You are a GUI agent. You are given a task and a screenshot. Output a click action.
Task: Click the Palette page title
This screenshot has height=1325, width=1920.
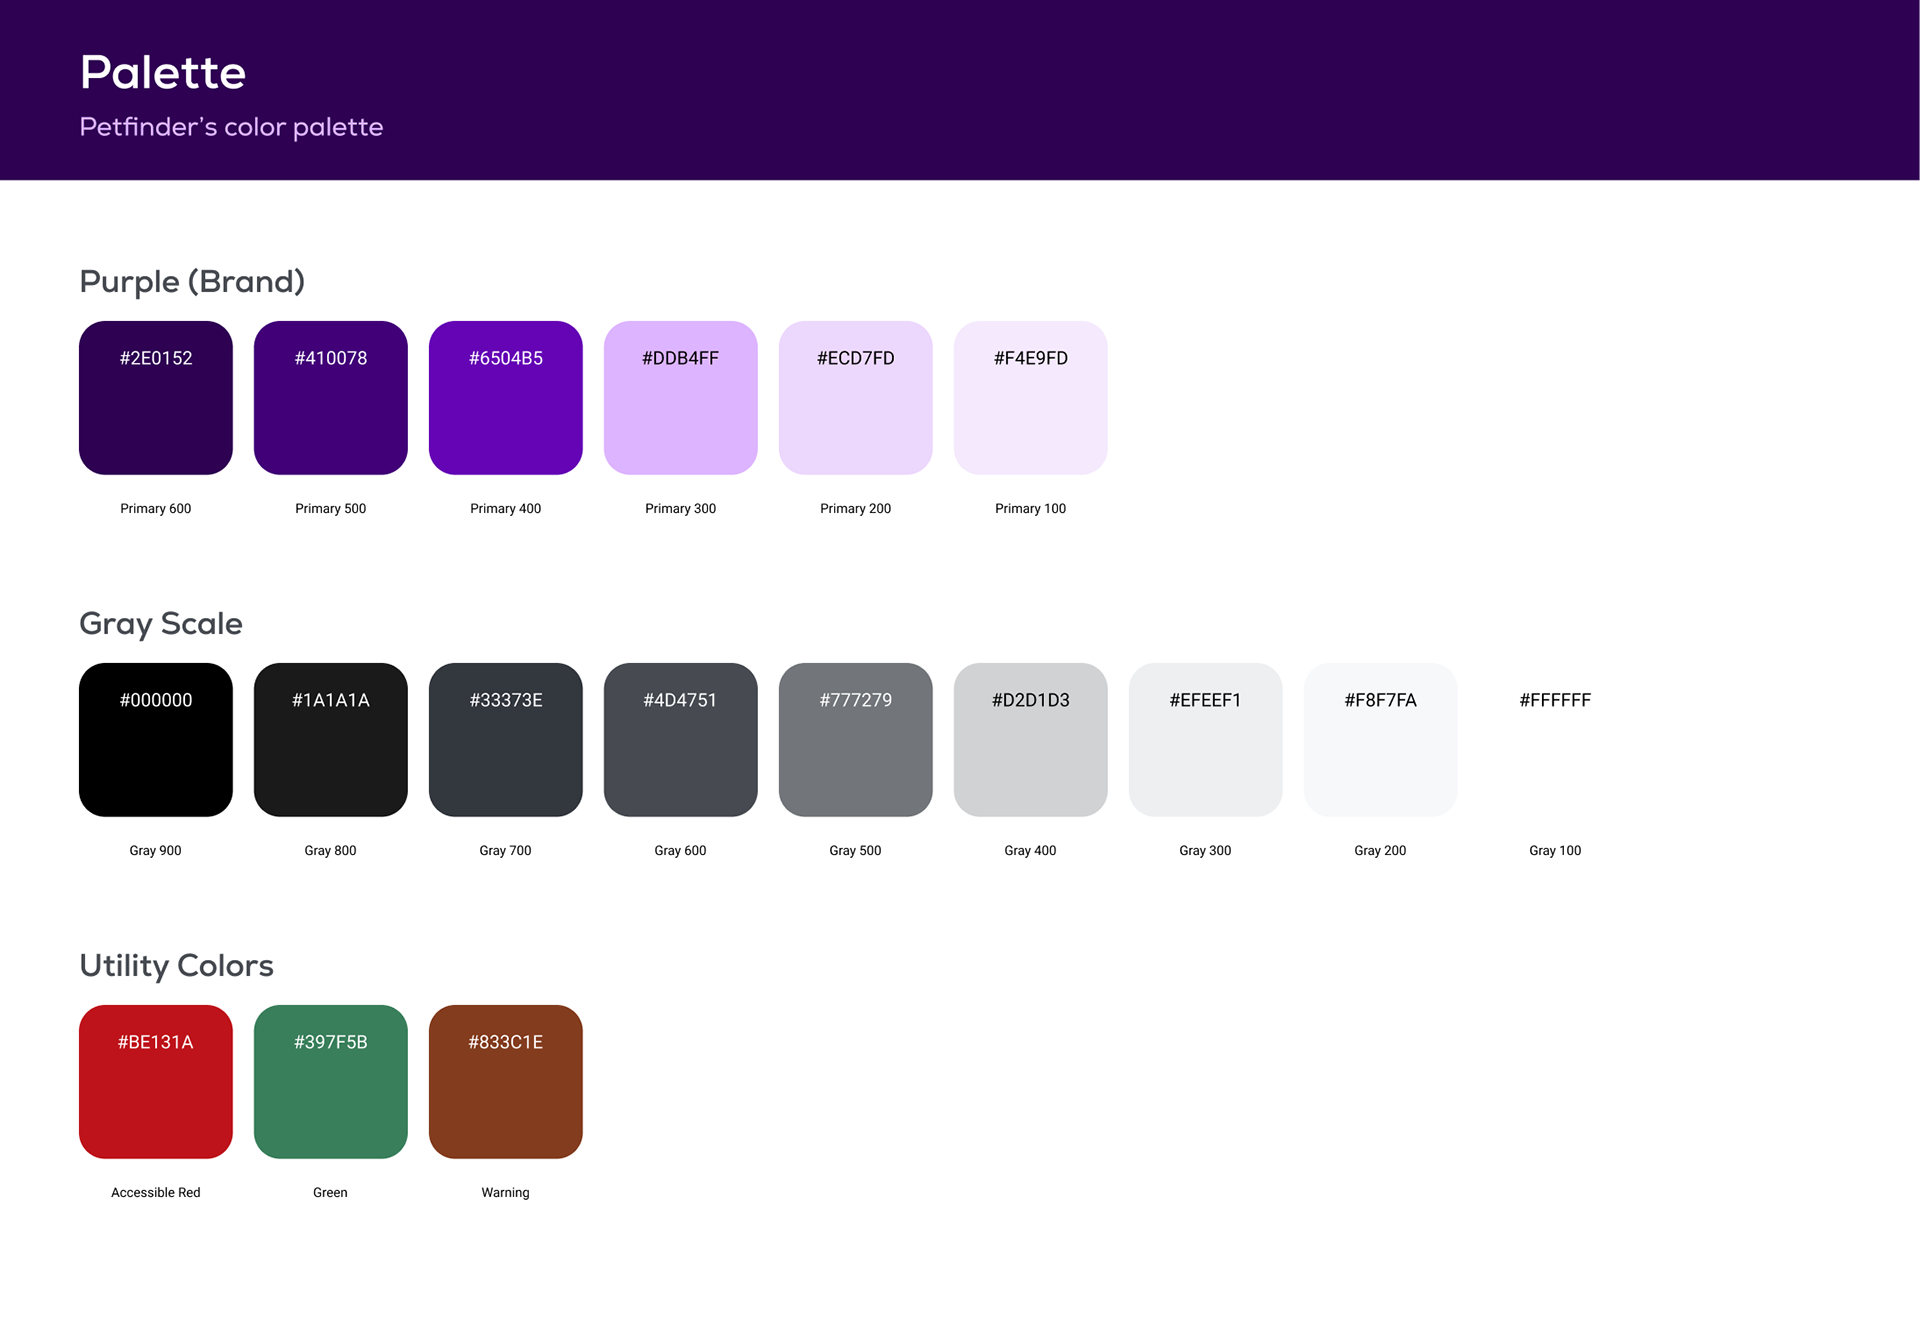pyautogui.click(x=163, y=73)
